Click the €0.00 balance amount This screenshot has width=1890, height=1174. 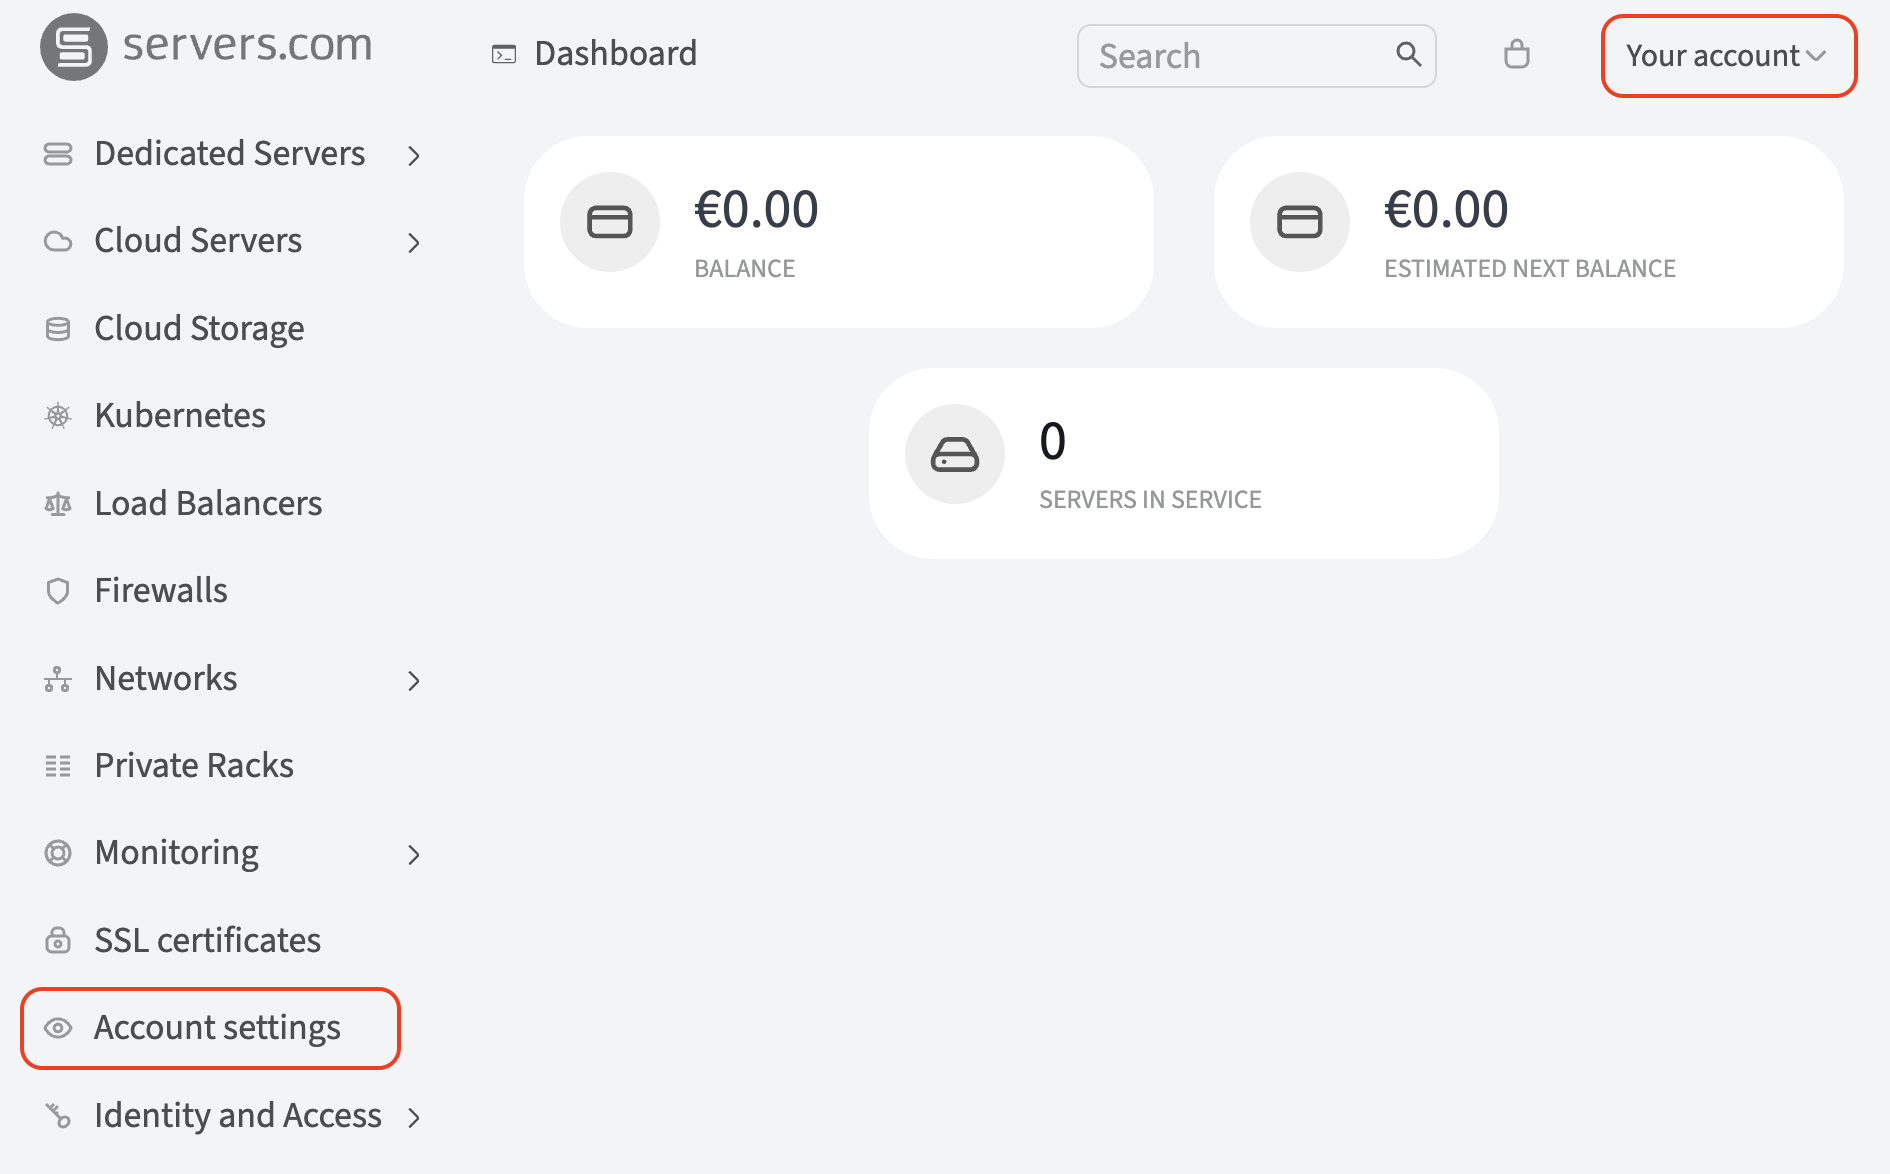[x=756, y=210]
